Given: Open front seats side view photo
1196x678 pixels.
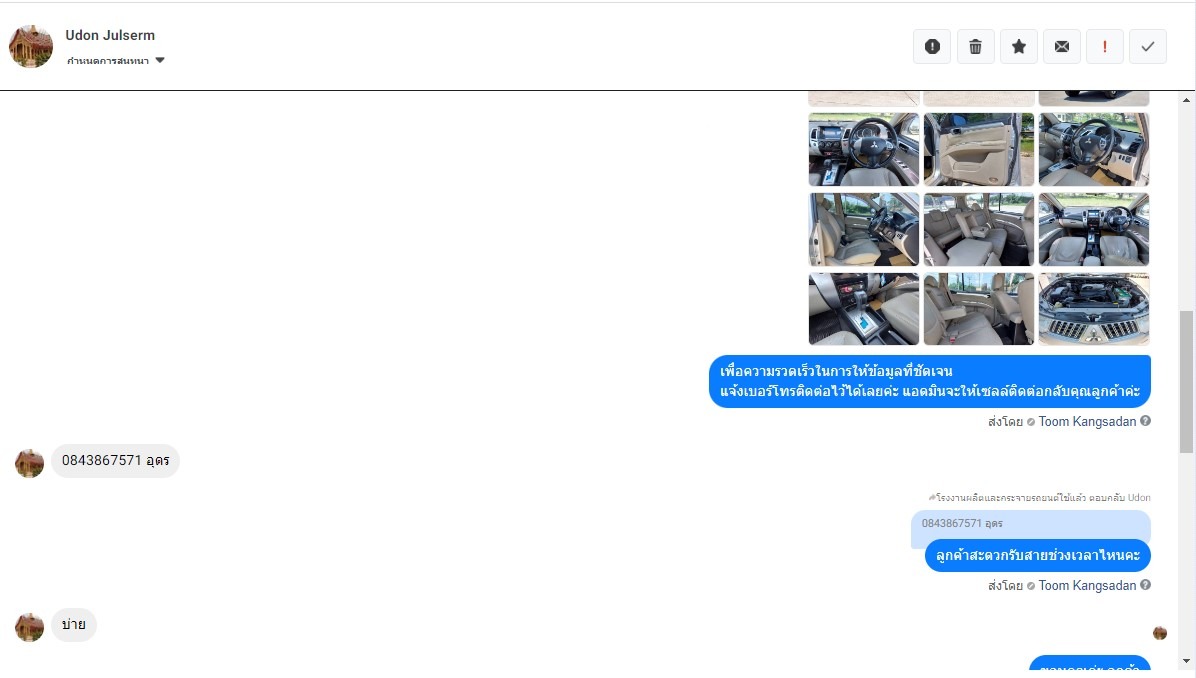Looking at the screenshot, I should 863,230.
